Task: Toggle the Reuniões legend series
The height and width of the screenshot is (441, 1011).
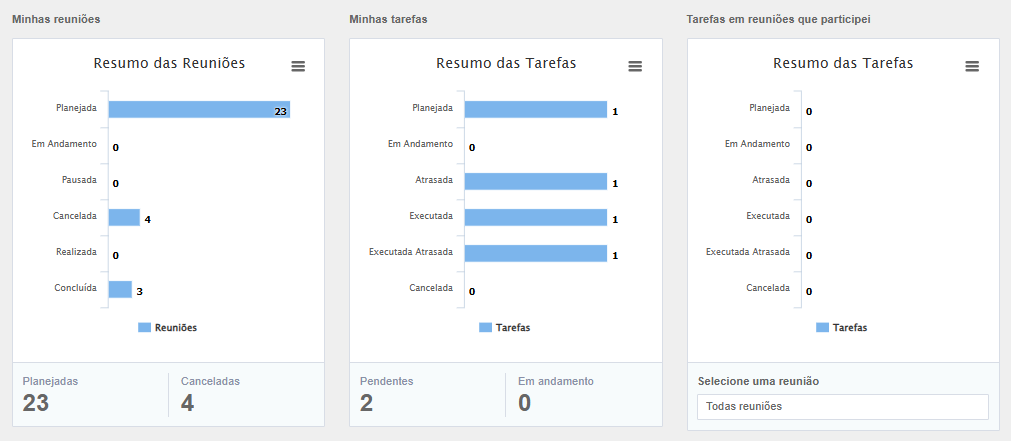Action: [168, 327]
